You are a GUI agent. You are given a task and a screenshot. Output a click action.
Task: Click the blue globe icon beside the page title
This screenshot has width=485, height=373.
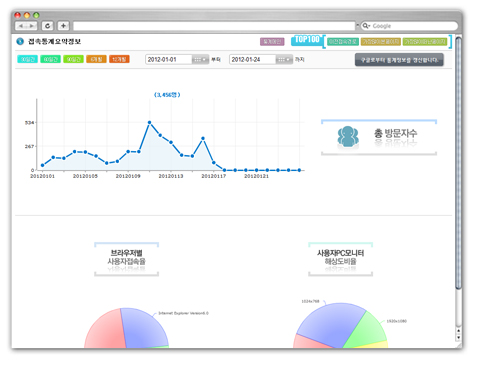[x=20, y=42]
